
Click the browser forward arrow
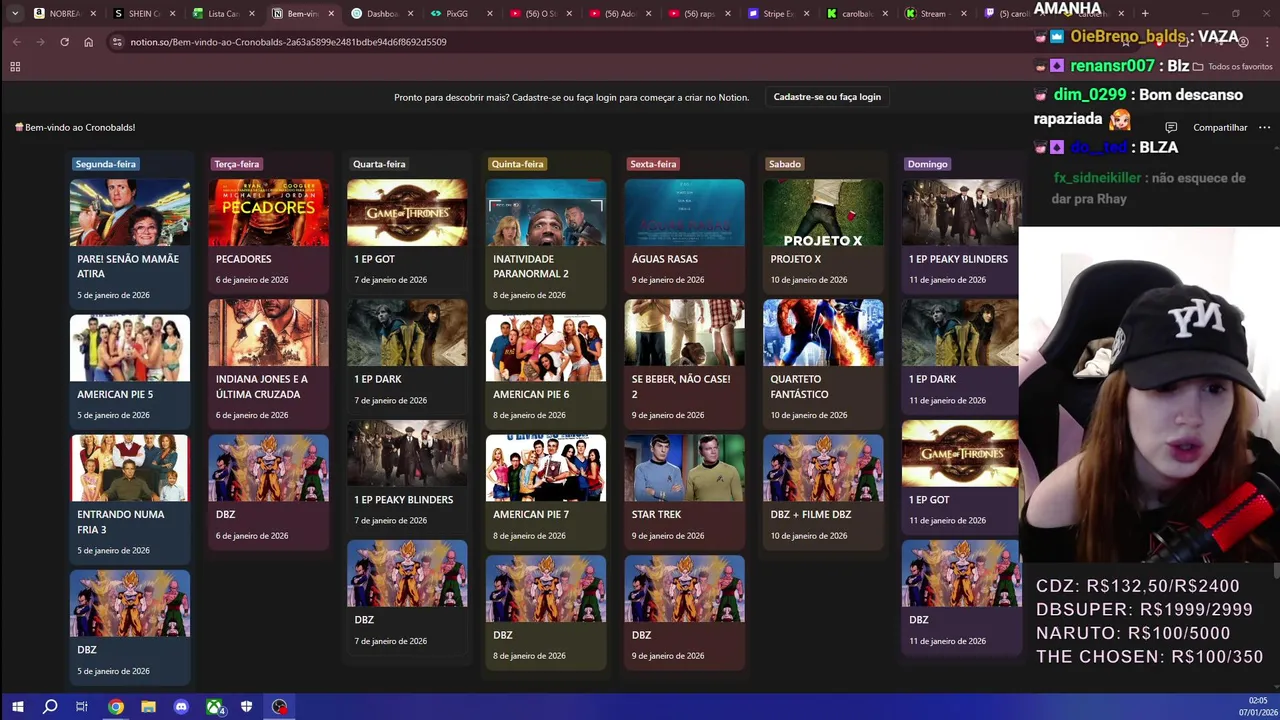click(x=40, y=42)
